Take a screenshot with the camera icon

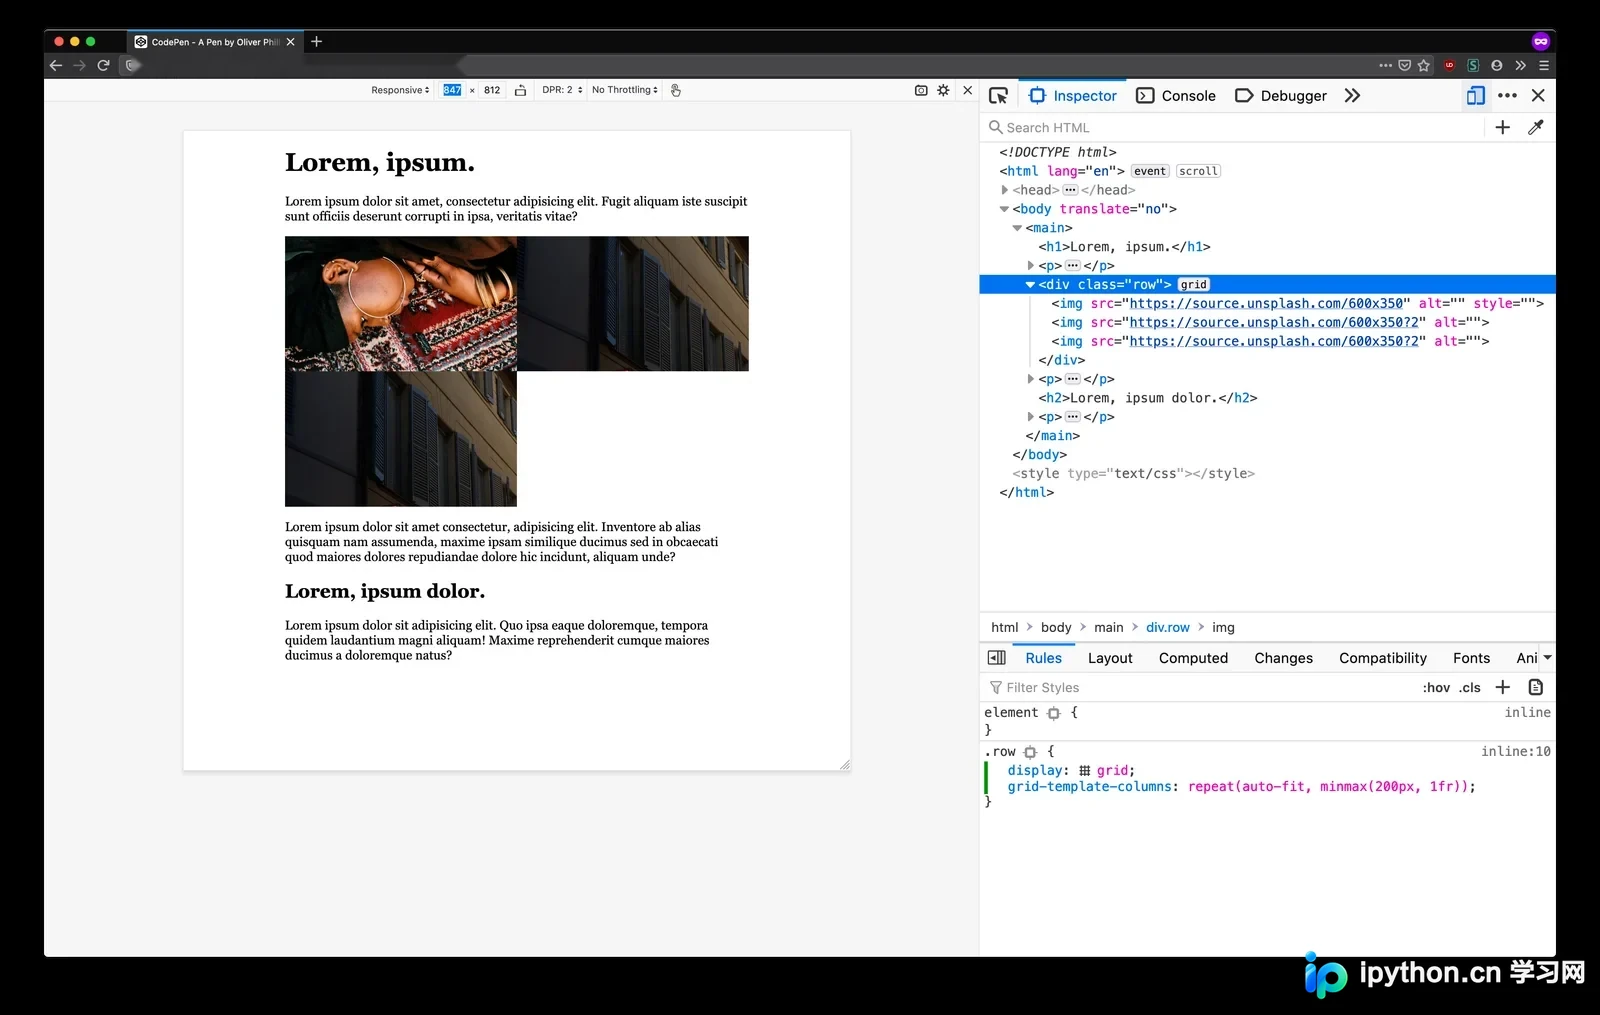click(921, 90)
